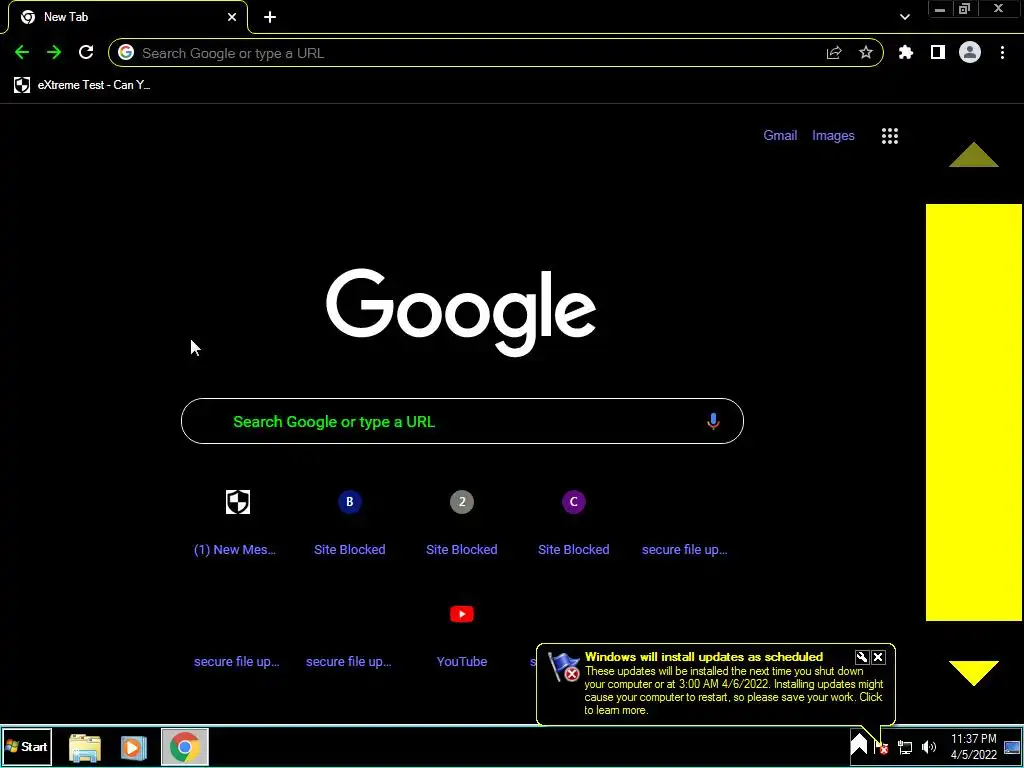The image size is (1024, 768).
Task: Close the New Tab tab
Action: click(x=232, y=17)
